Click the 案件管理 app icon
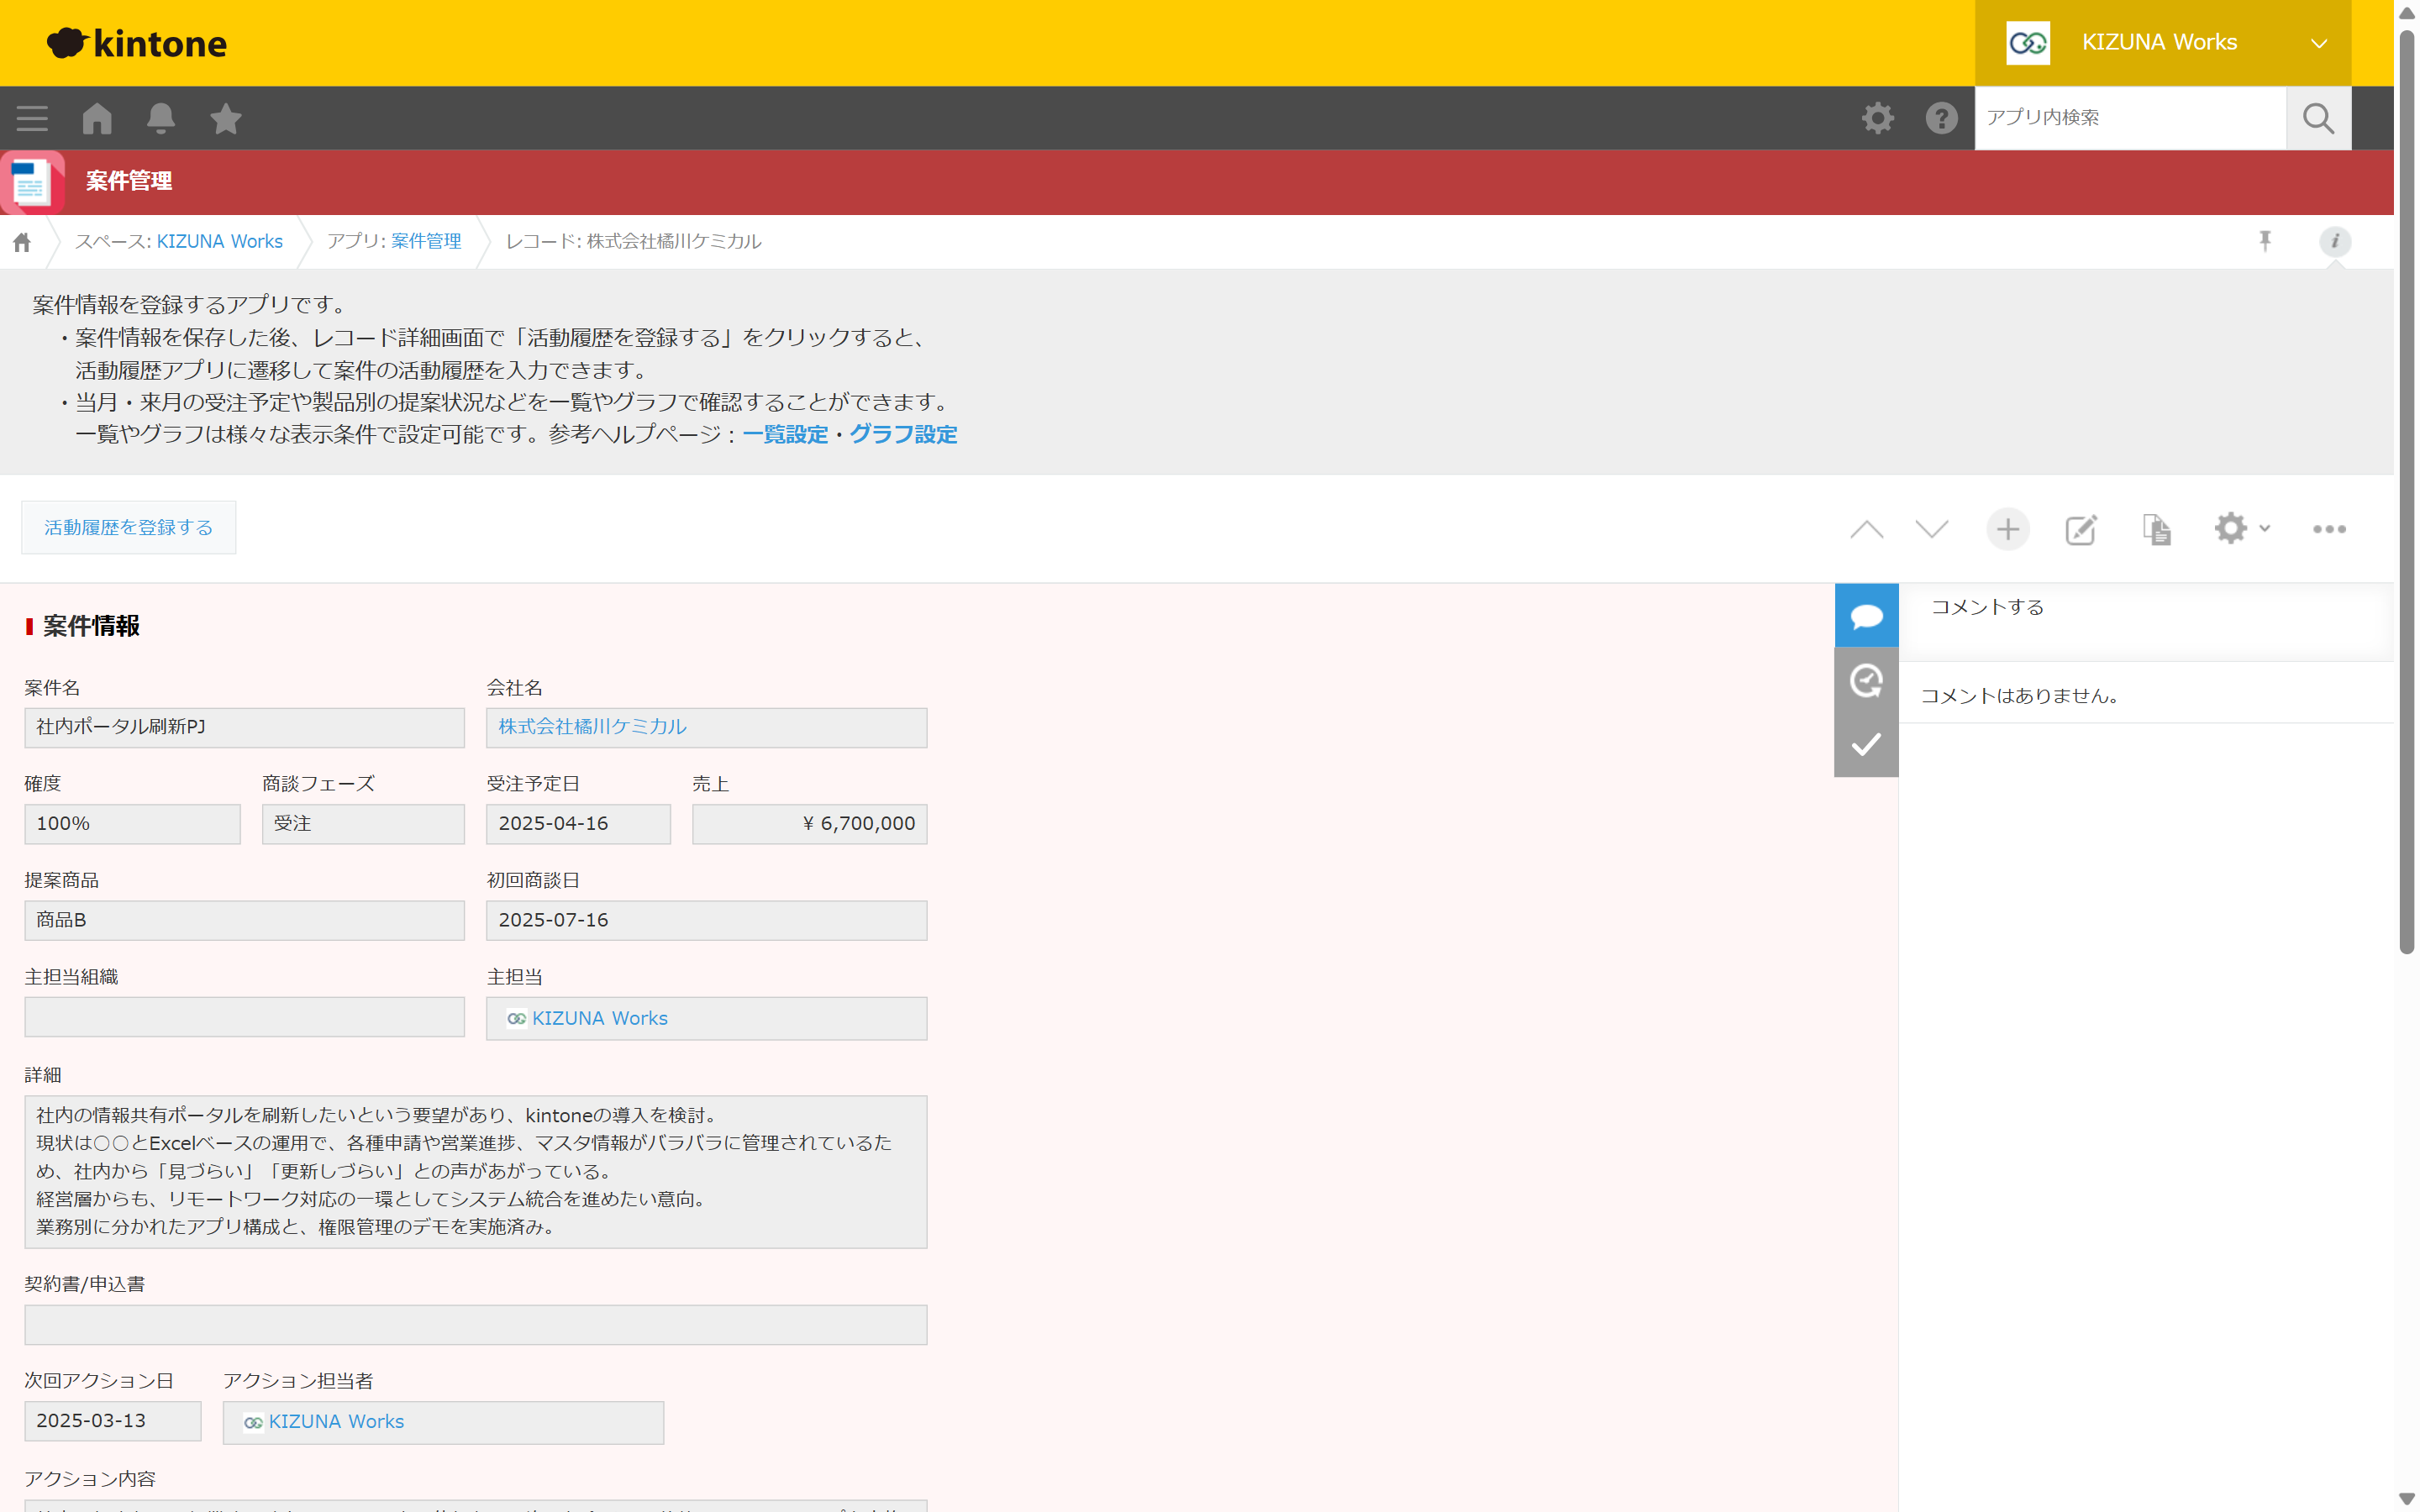2420x1512 pixels. click(32, 182)
